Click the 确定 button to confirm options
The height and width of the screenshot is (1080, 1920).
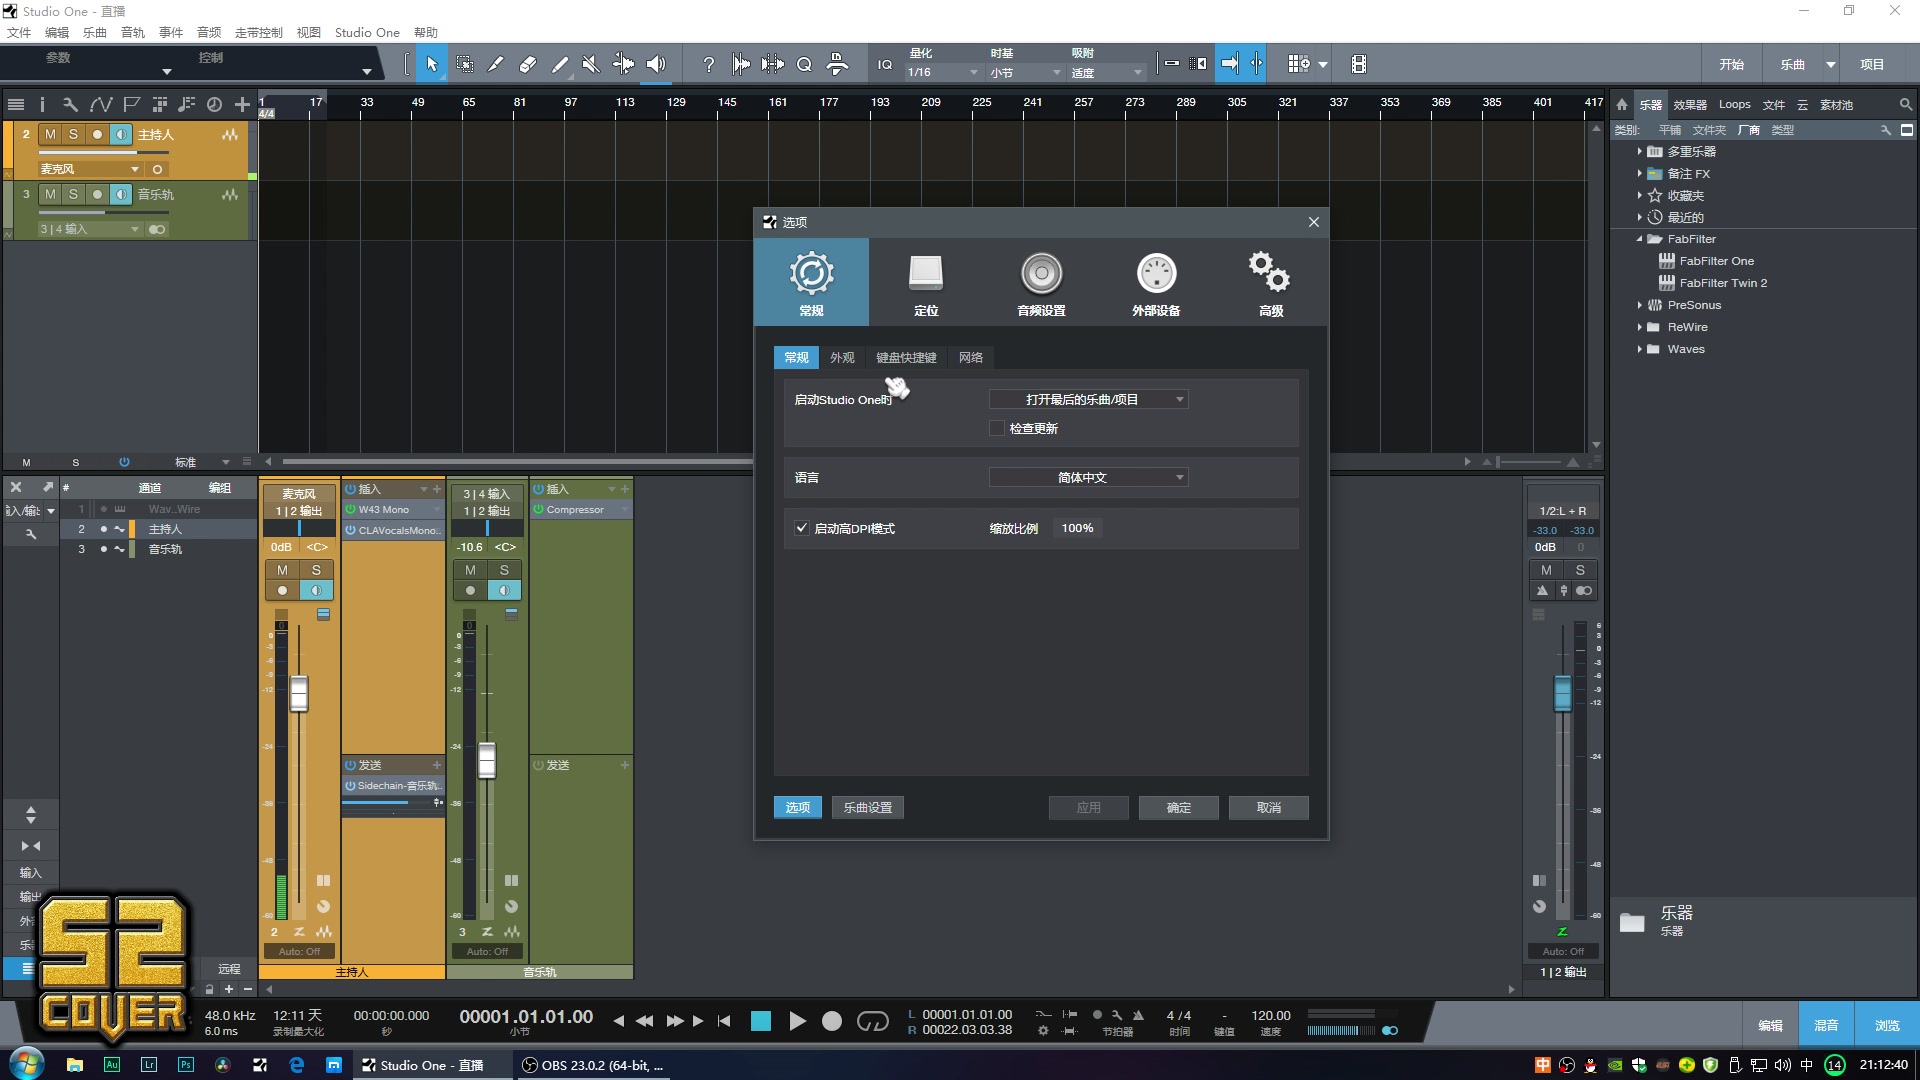(x=1178, y=807)
